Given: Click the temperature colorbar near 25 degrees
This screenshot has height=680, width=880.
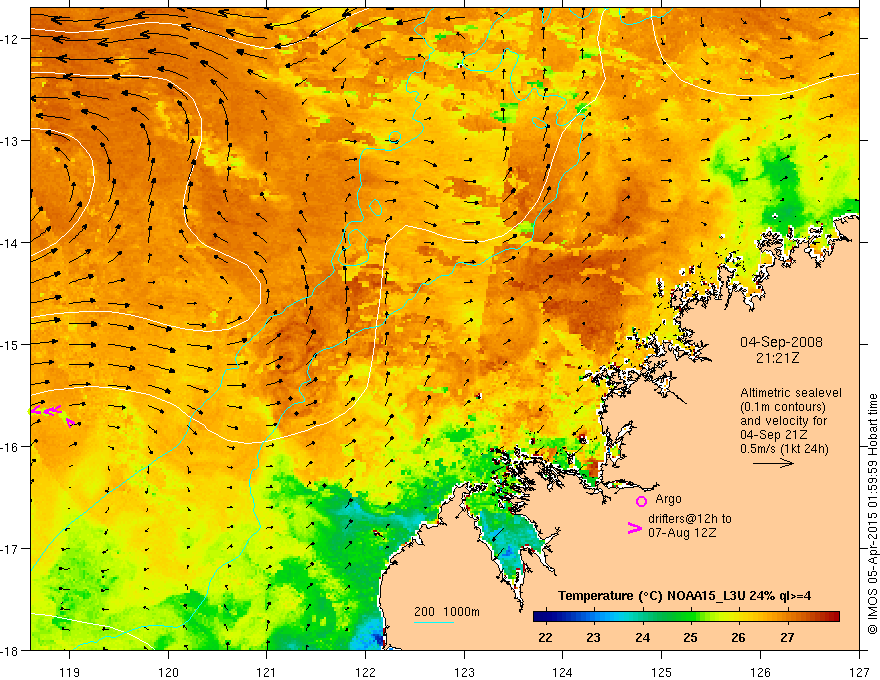Looking at the screenshot, I should point(691,617).
